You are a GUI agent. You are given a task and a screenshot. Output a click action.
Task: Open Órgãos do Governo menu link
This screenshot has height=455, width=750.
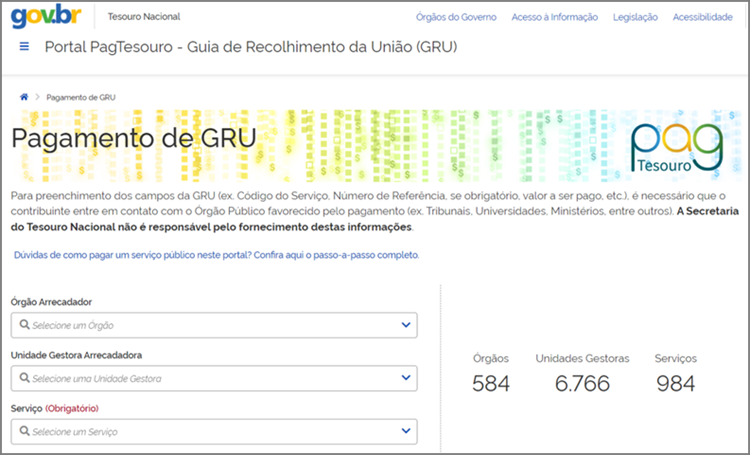tap(456, 17)
